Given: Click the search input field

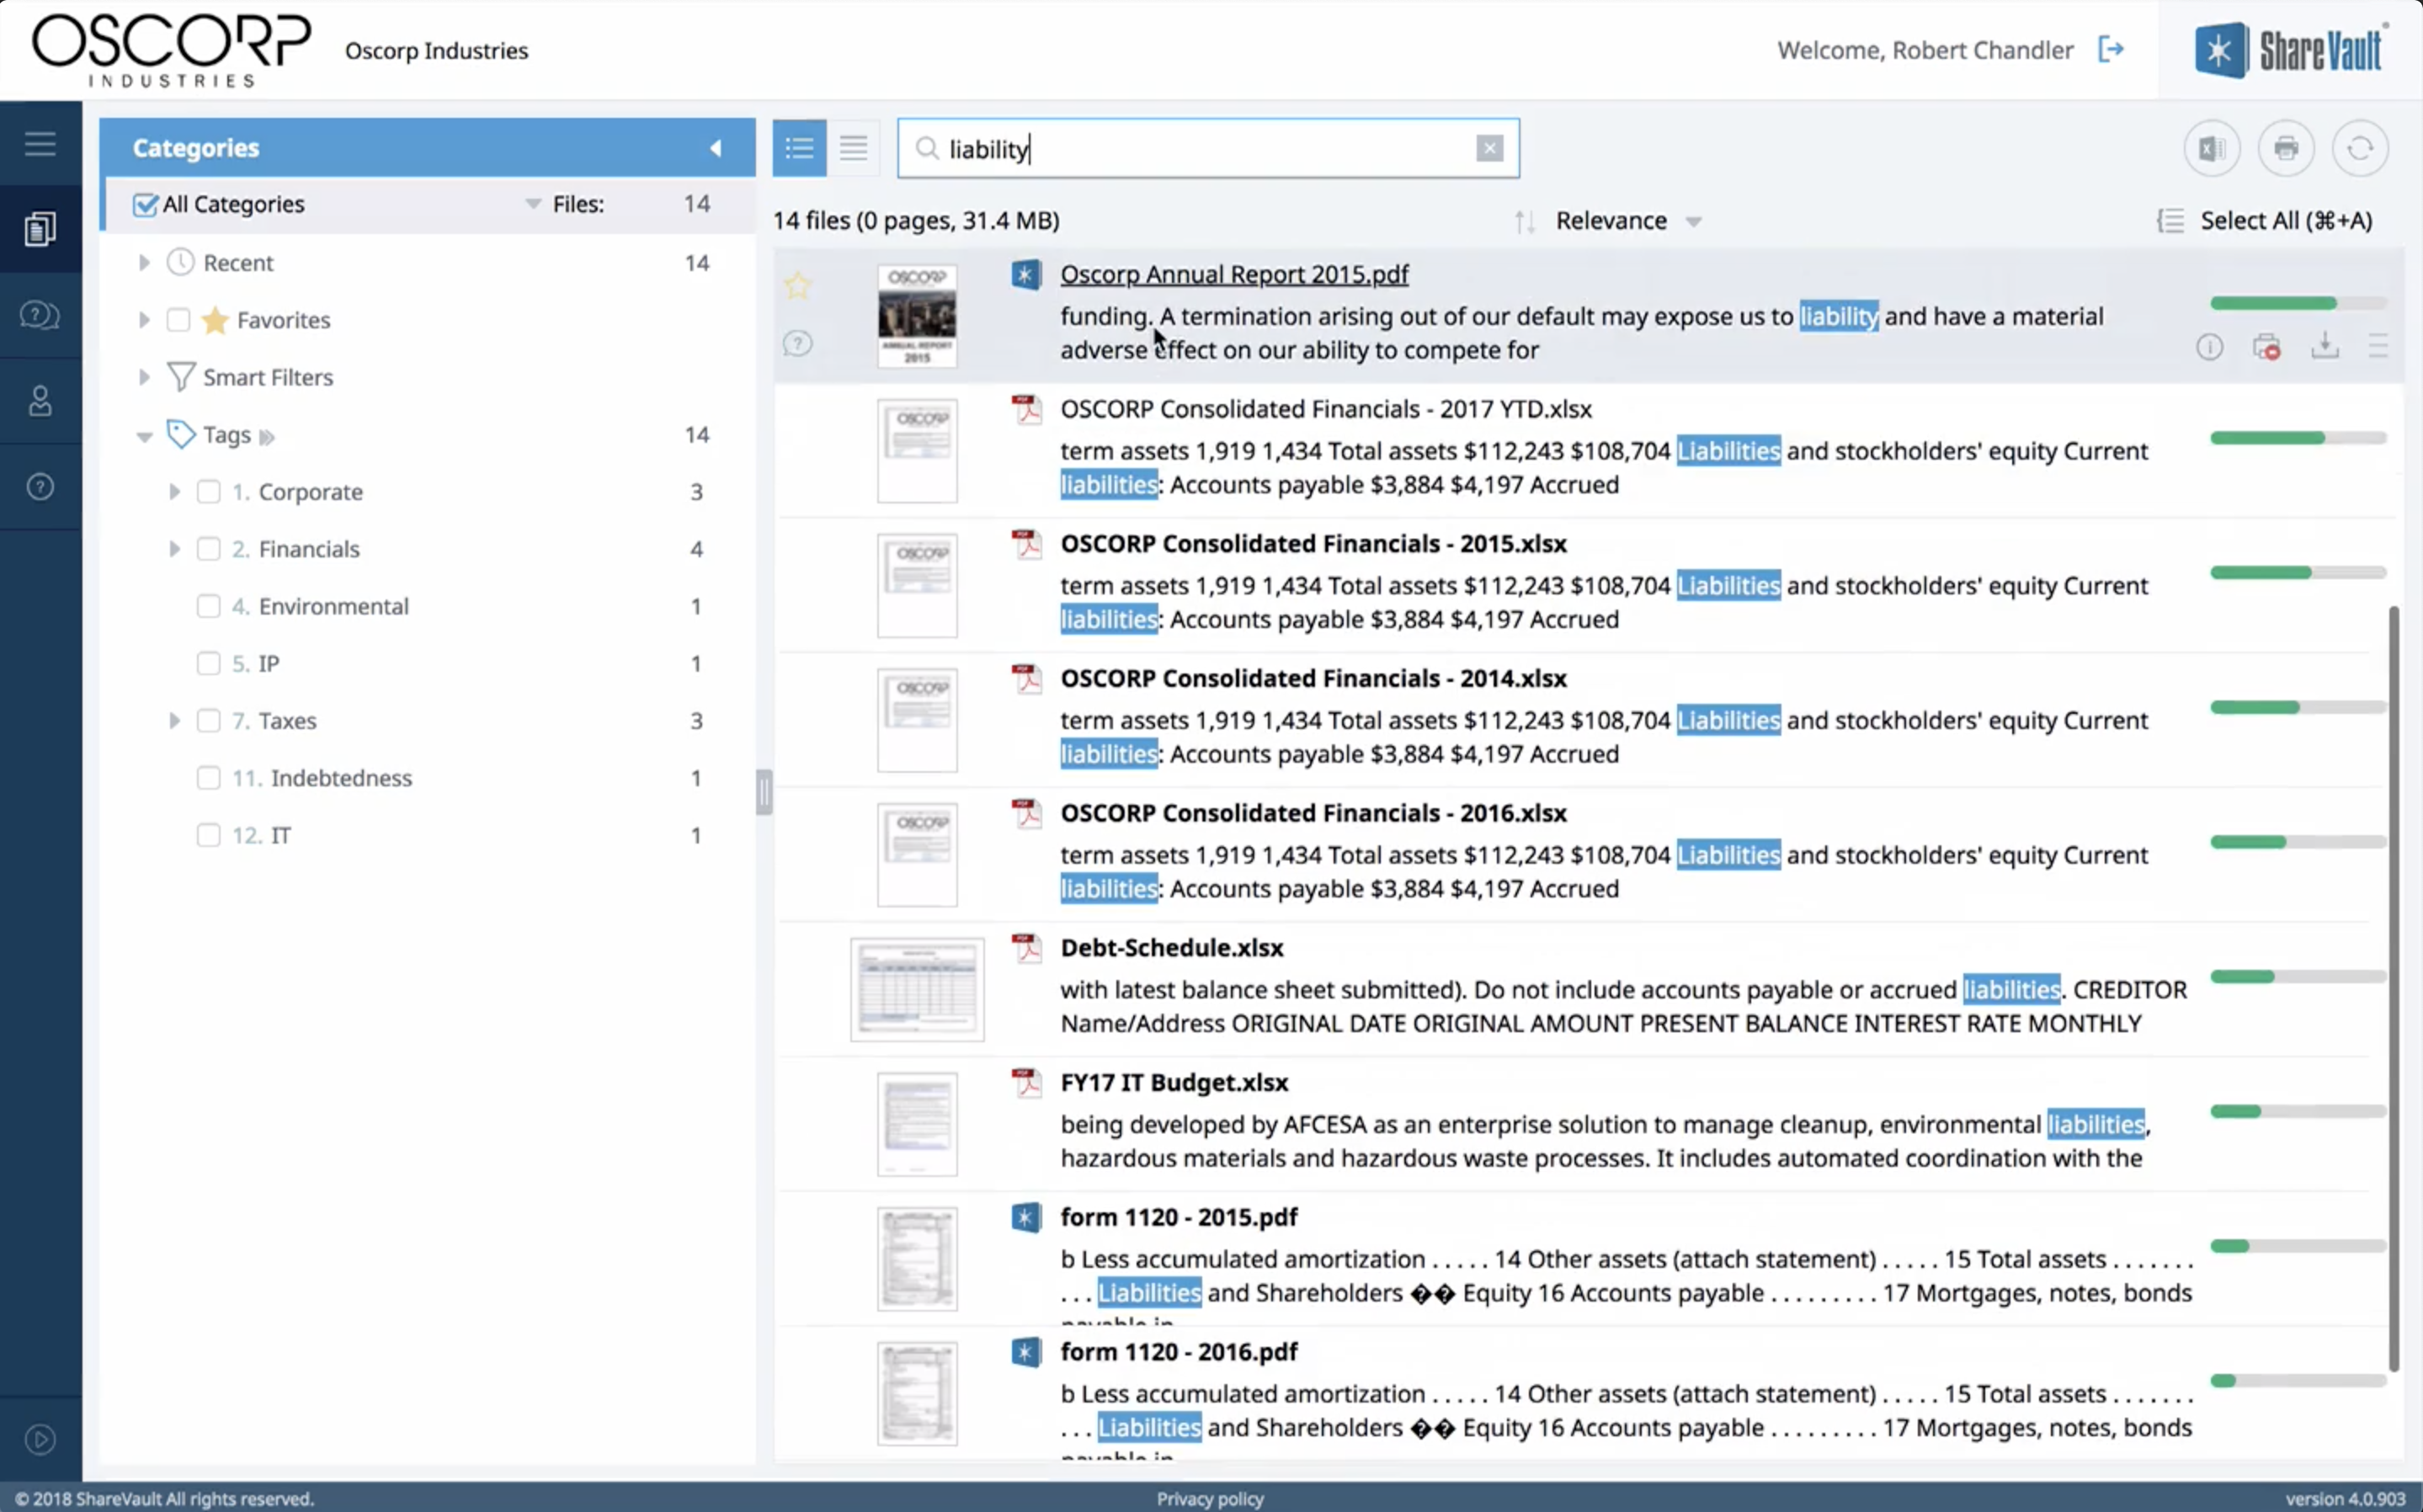Looking at the screenshot, I should click(x=1207, y=148).
